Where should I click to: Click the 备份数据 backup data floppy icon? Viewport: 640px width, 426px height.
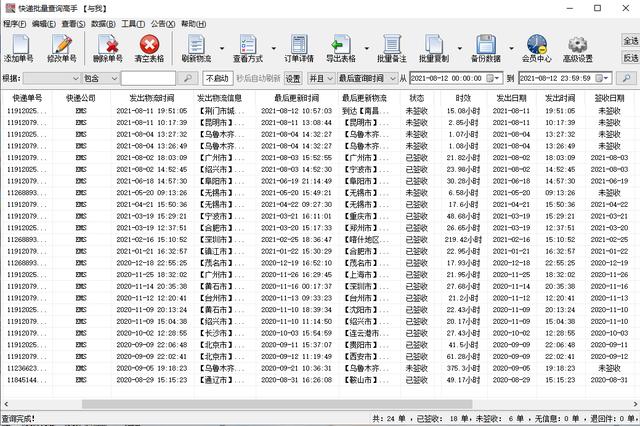pos(486,48)
